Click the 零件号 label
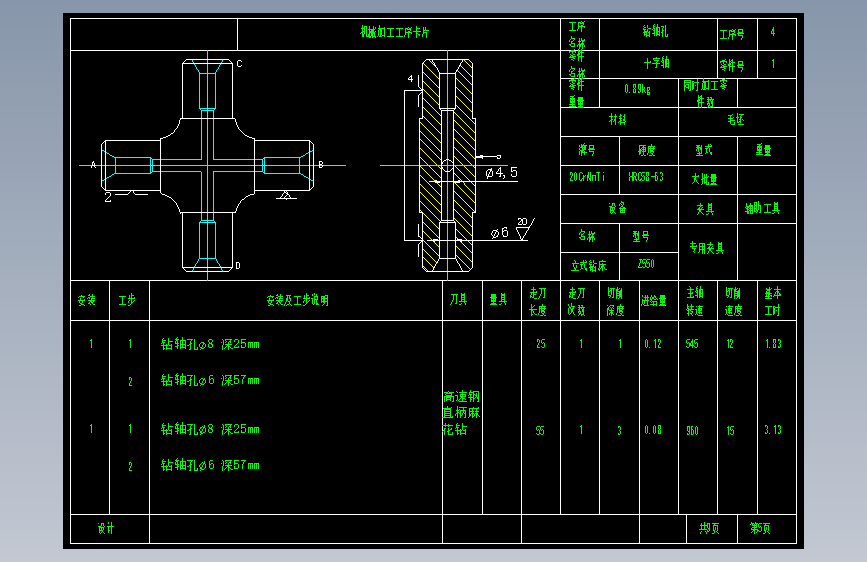The image size is (867, 562). (732, 65)
